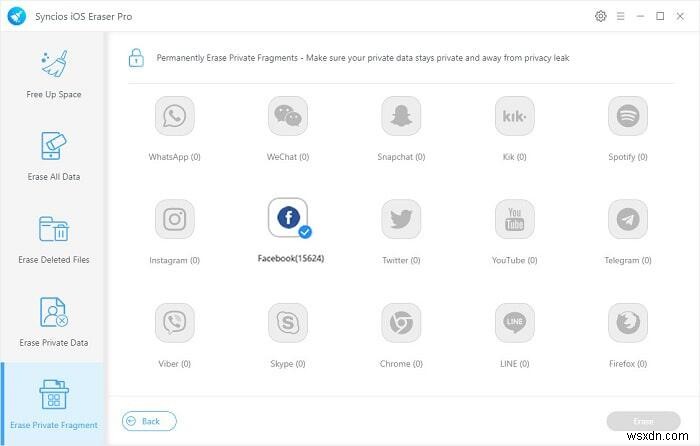Screen dimensions: 700x446
Task: Click the Syncios iOS Eraser Pro title
Action: pyautogui.click(x=83, y=17)
